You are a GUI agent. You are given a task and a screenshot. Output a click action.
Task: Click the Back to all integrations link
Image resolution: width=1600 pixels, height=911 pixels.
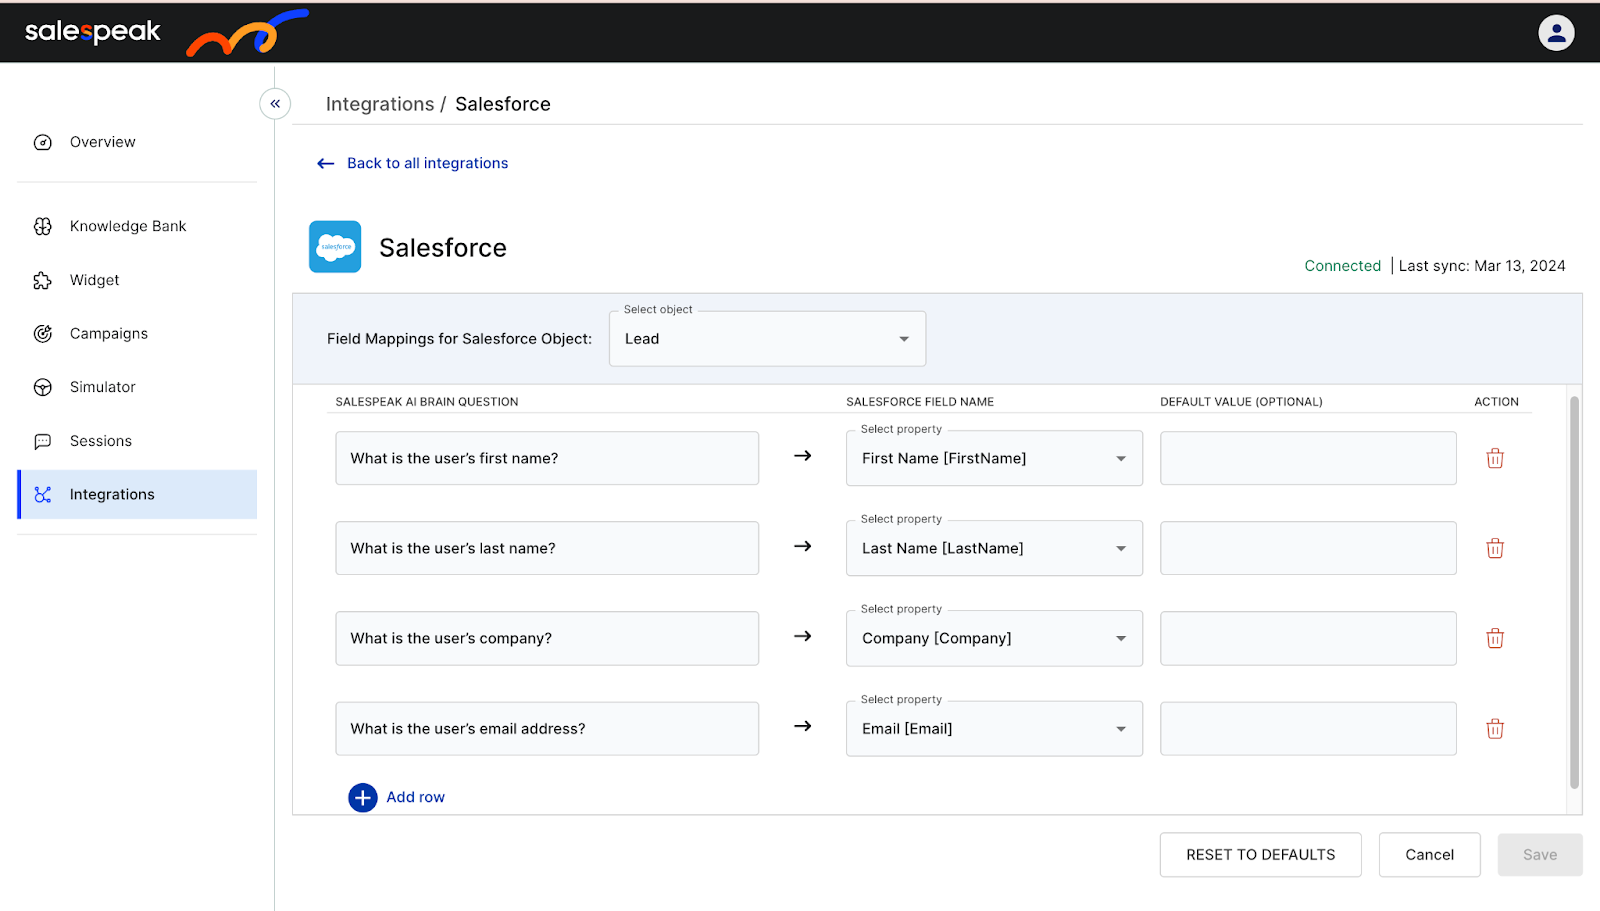[x=427, y=164]
